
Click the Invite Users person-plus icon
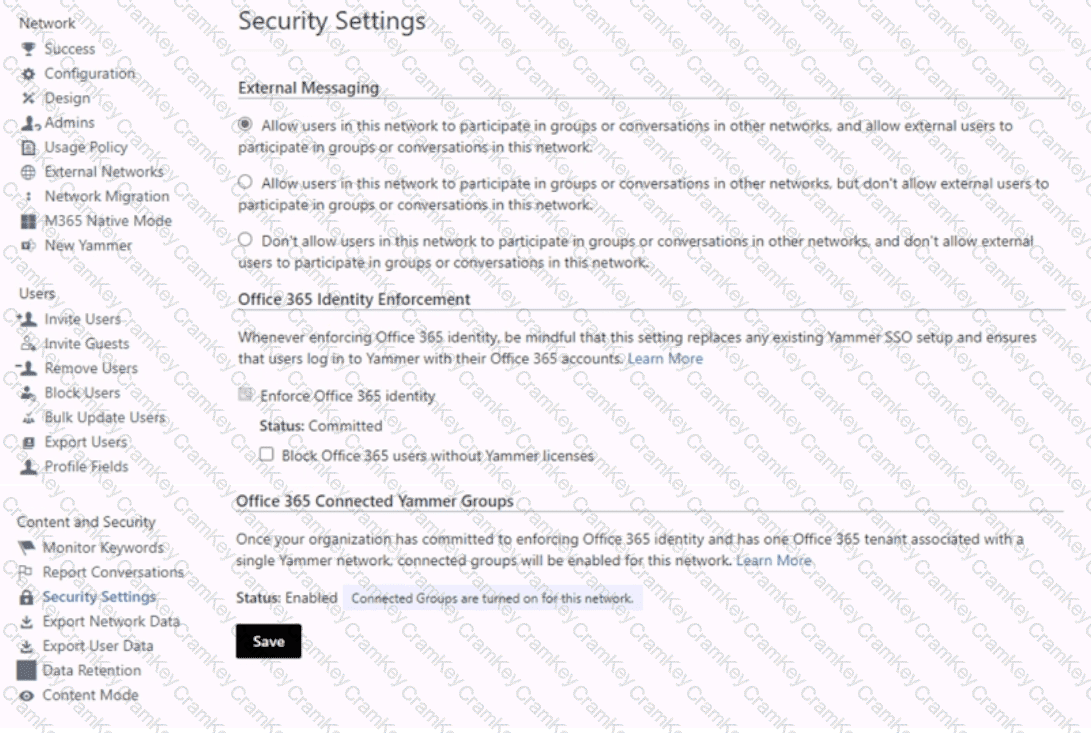coord(27,319)
